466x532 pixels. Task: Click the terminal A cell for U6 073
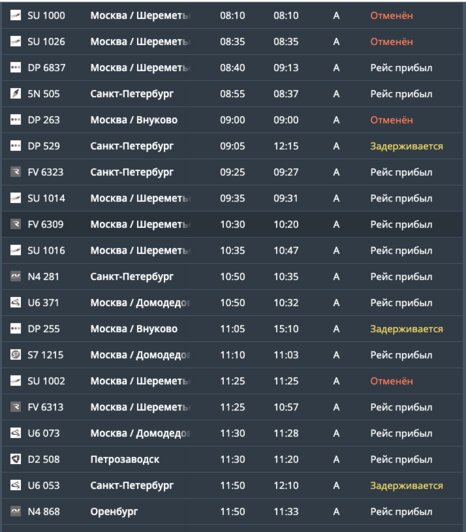[336, 433]
